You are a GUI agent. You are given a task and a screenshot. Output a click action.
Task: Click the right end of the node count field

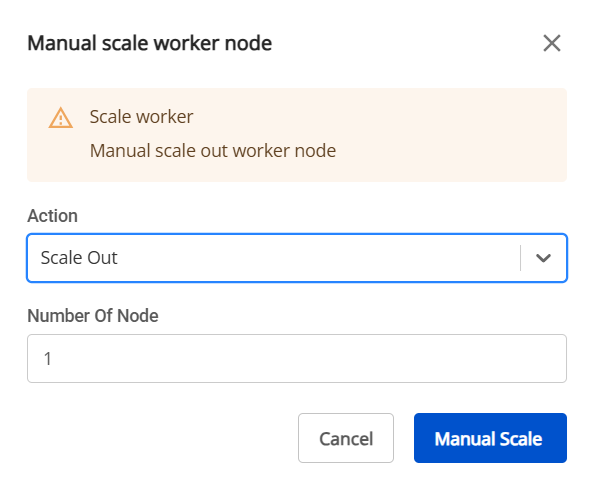pos(544,359)
